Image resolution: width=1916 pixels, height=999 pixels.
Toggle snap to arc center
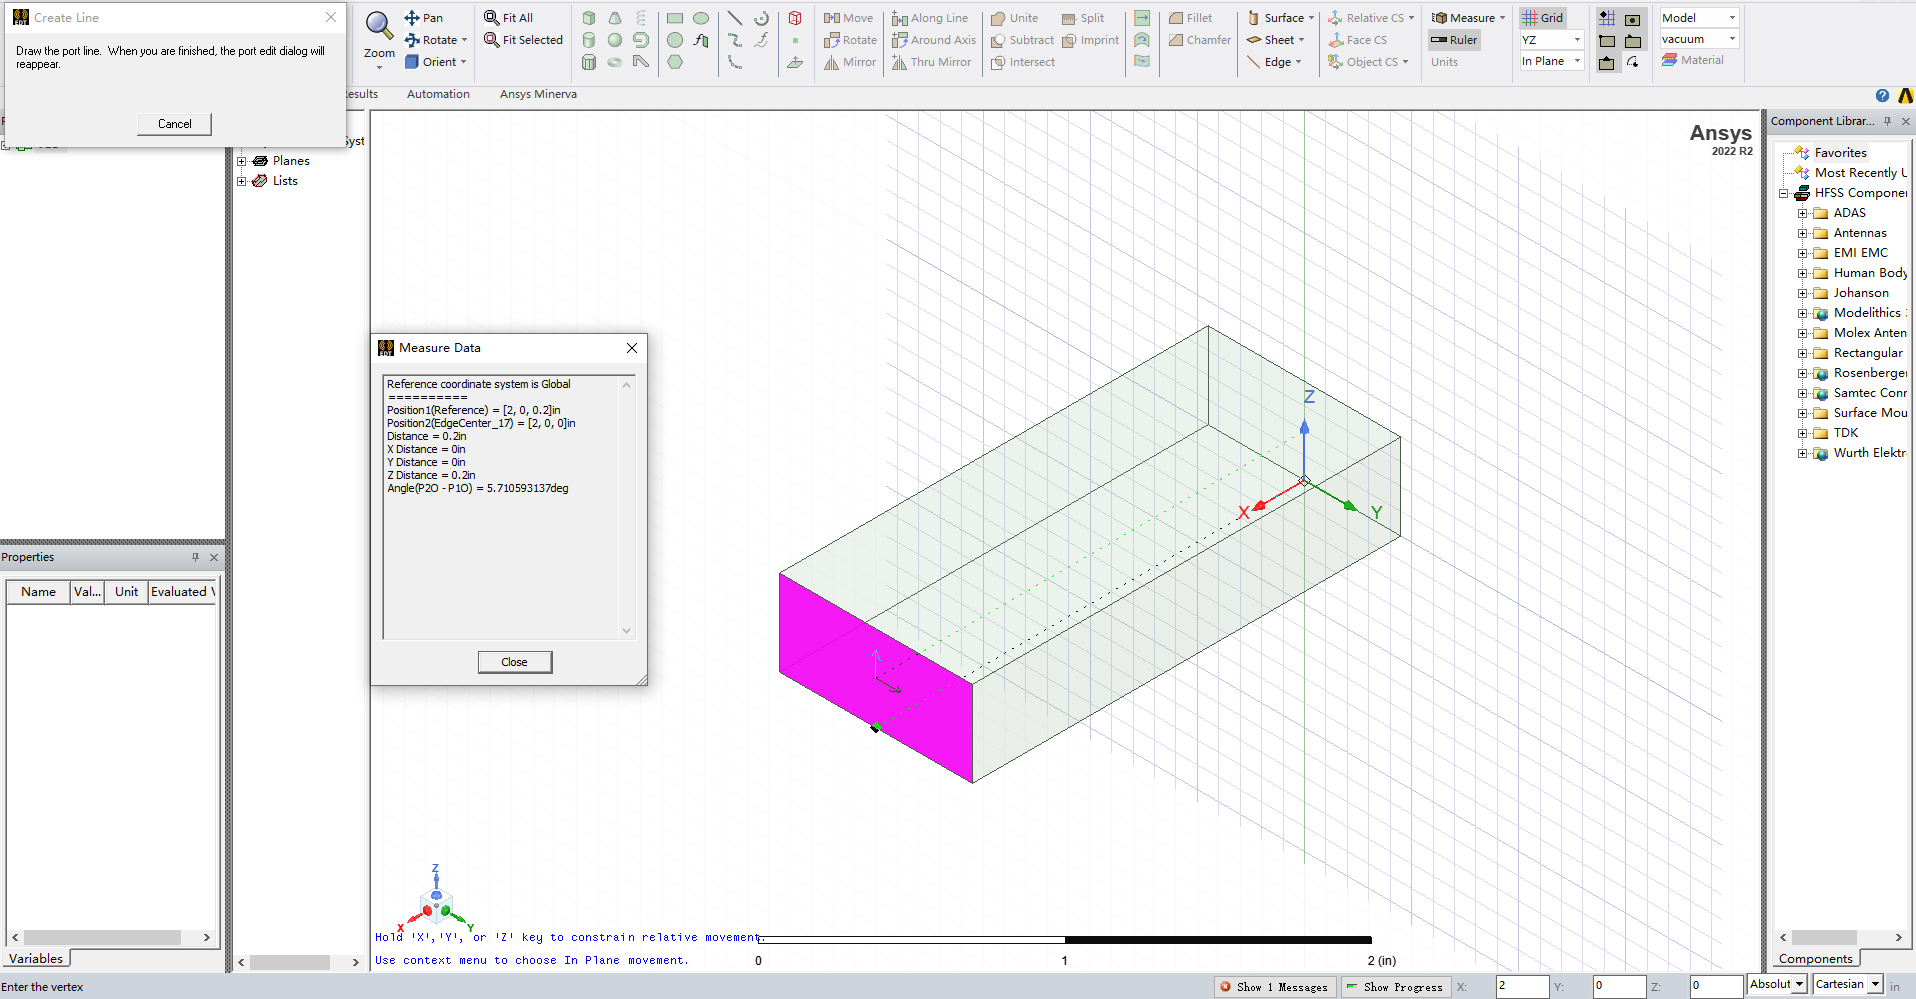(1633, 62)
